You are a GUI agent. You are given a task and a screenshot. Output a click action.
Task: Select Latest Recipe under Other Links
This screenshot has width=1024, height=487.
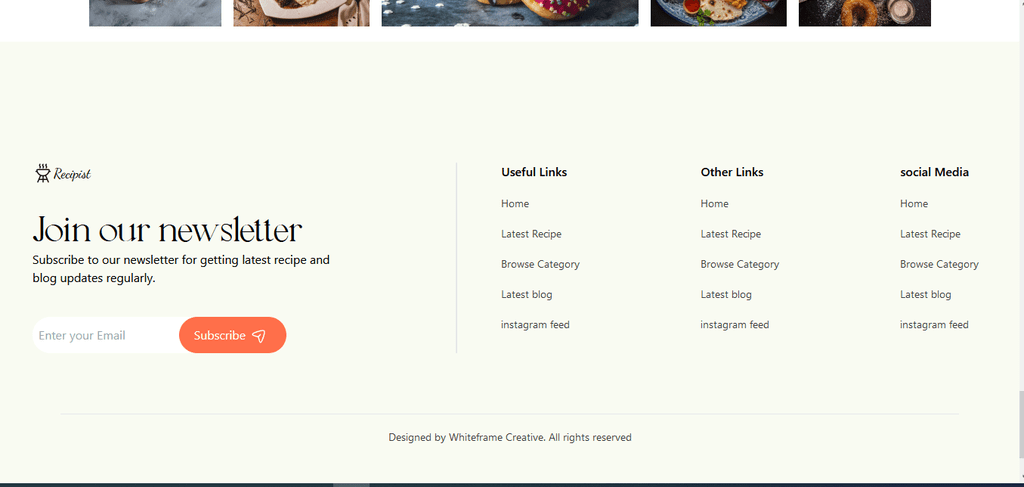(x=731, y=234)
